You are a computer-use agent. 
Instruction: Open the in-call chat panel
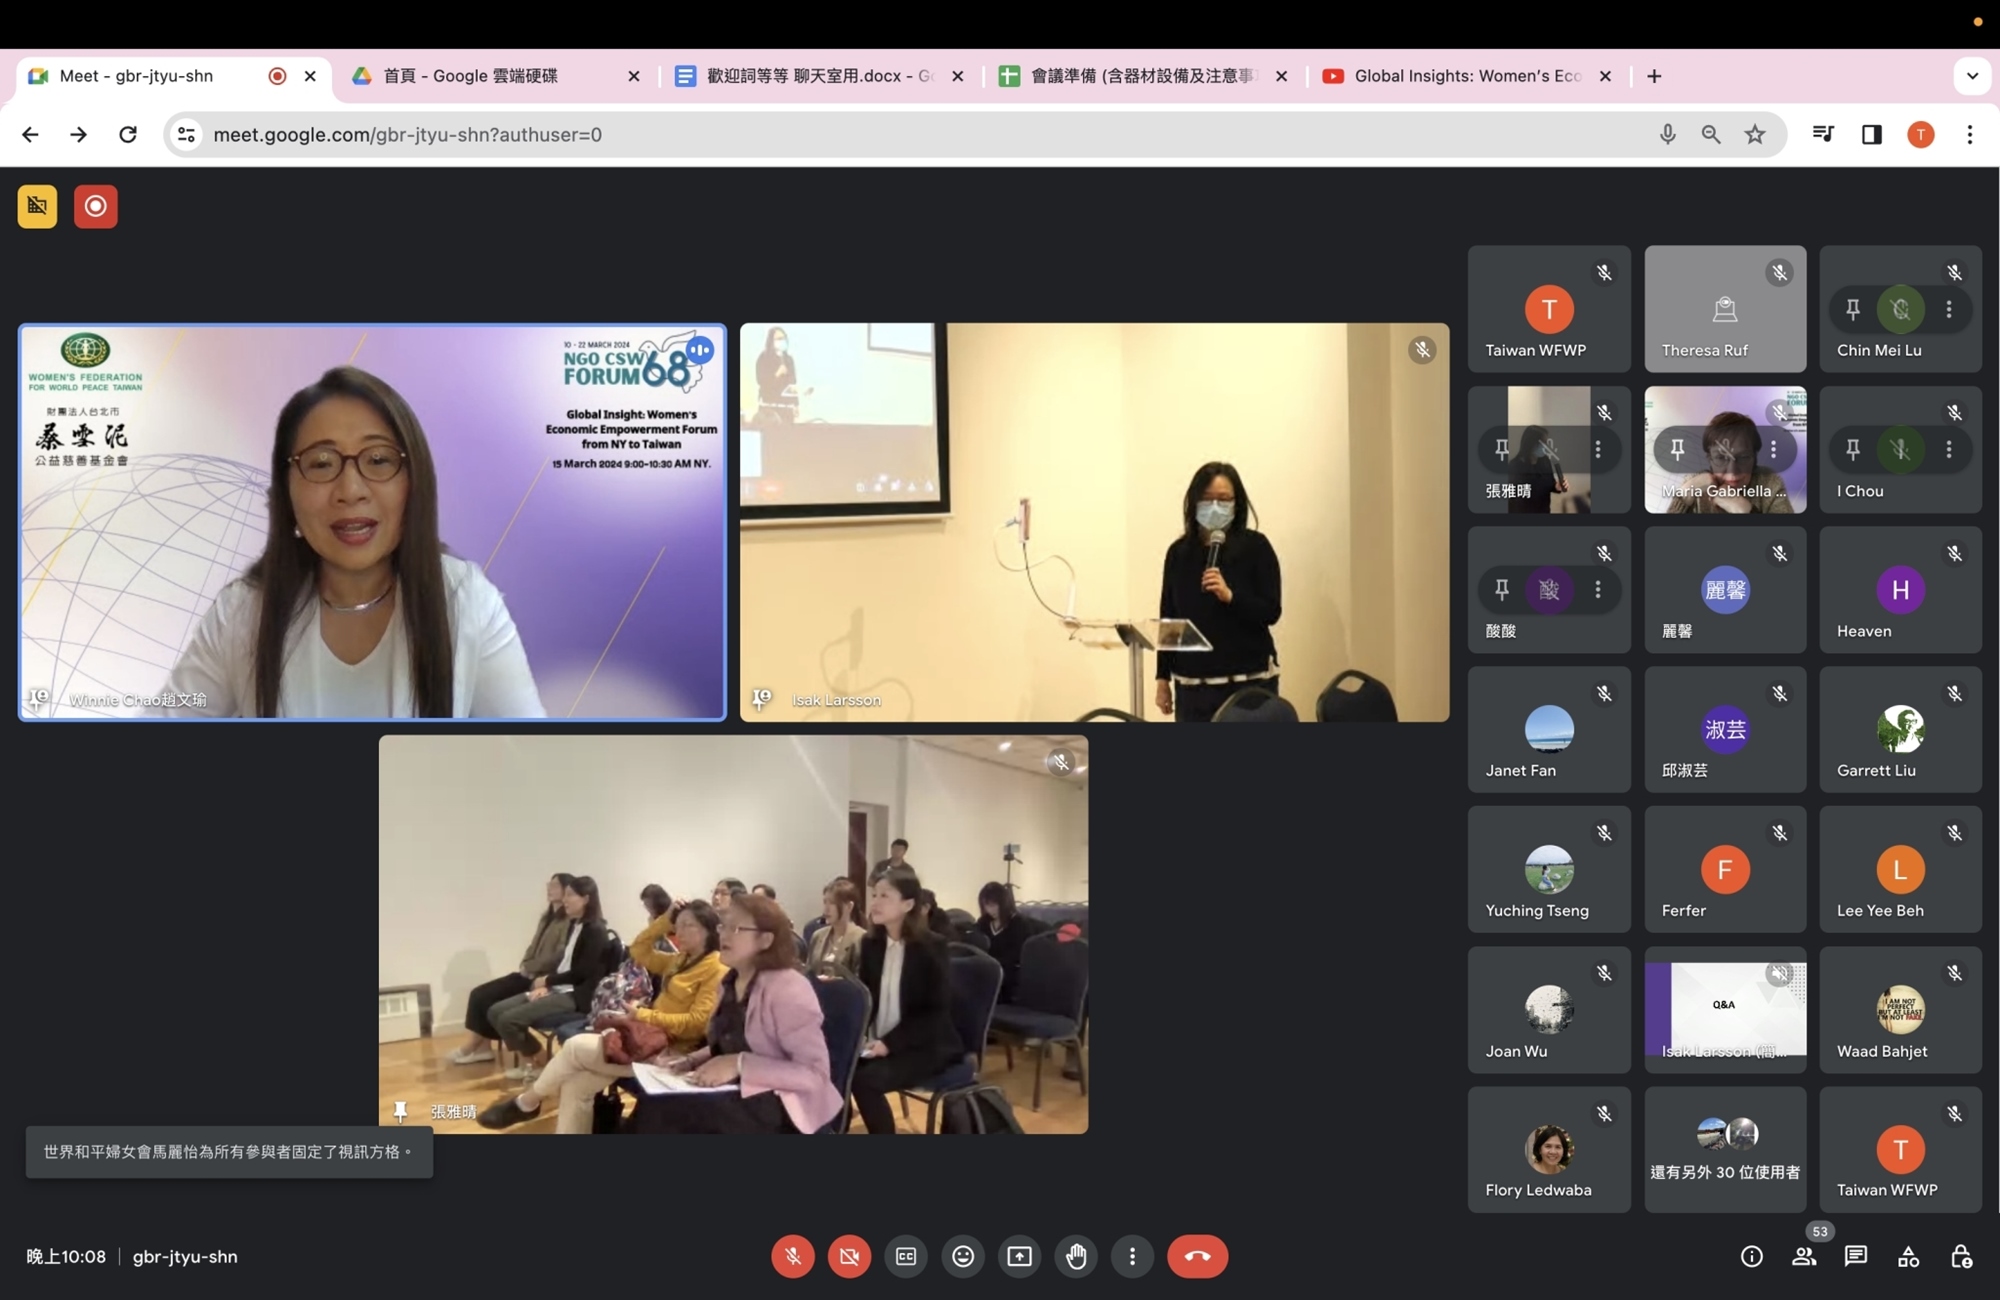[1856, 1256]
